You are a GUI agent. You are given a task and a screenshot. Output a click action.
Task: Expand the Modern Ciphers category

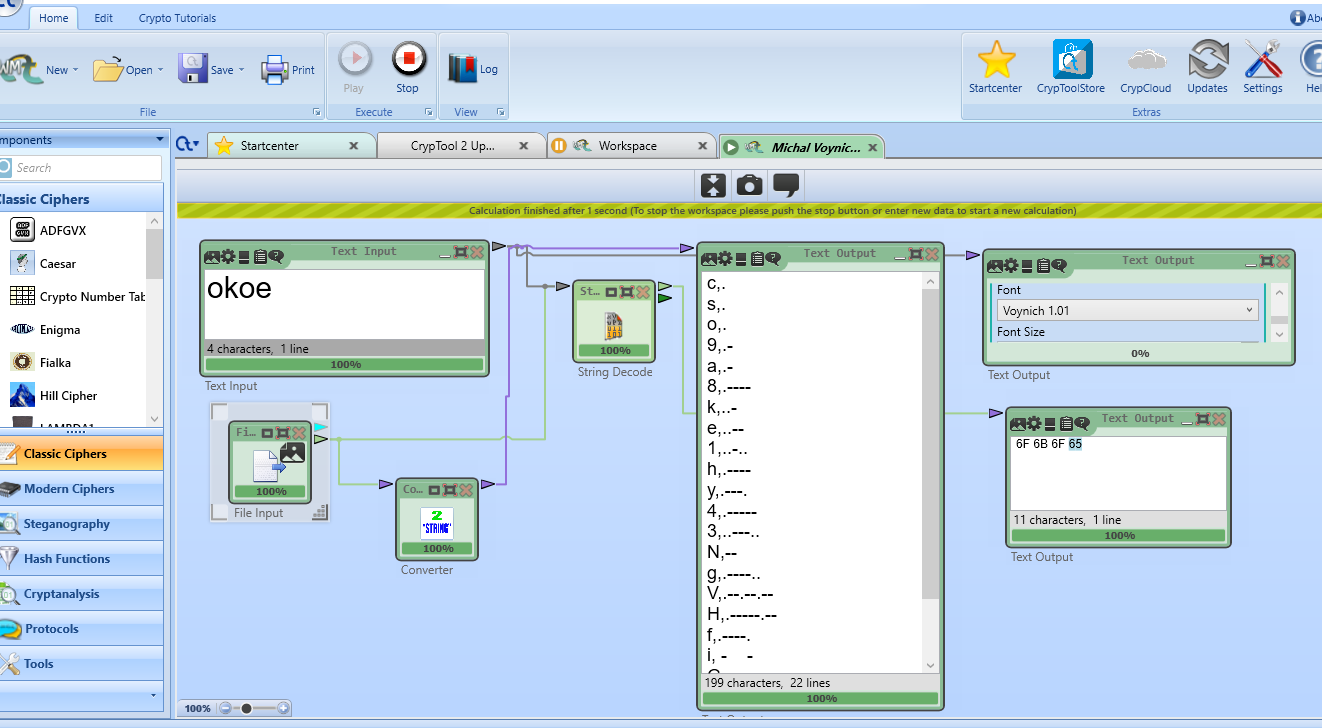pyautogui.click(x=70, y=488)
